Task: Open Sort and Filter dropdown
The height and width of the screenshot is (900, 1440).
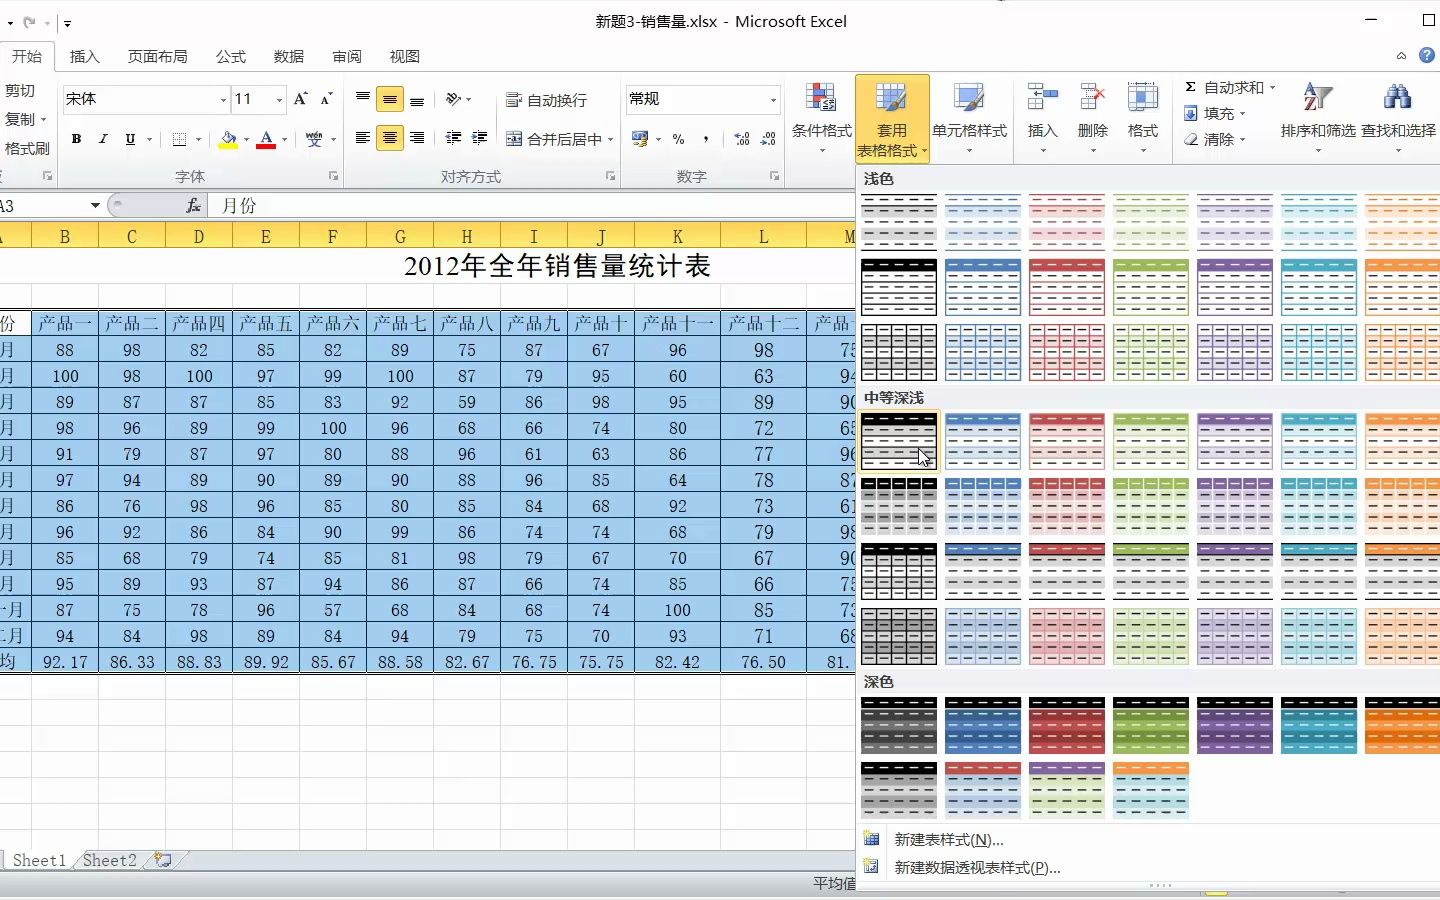Action: click(1318, 118)
